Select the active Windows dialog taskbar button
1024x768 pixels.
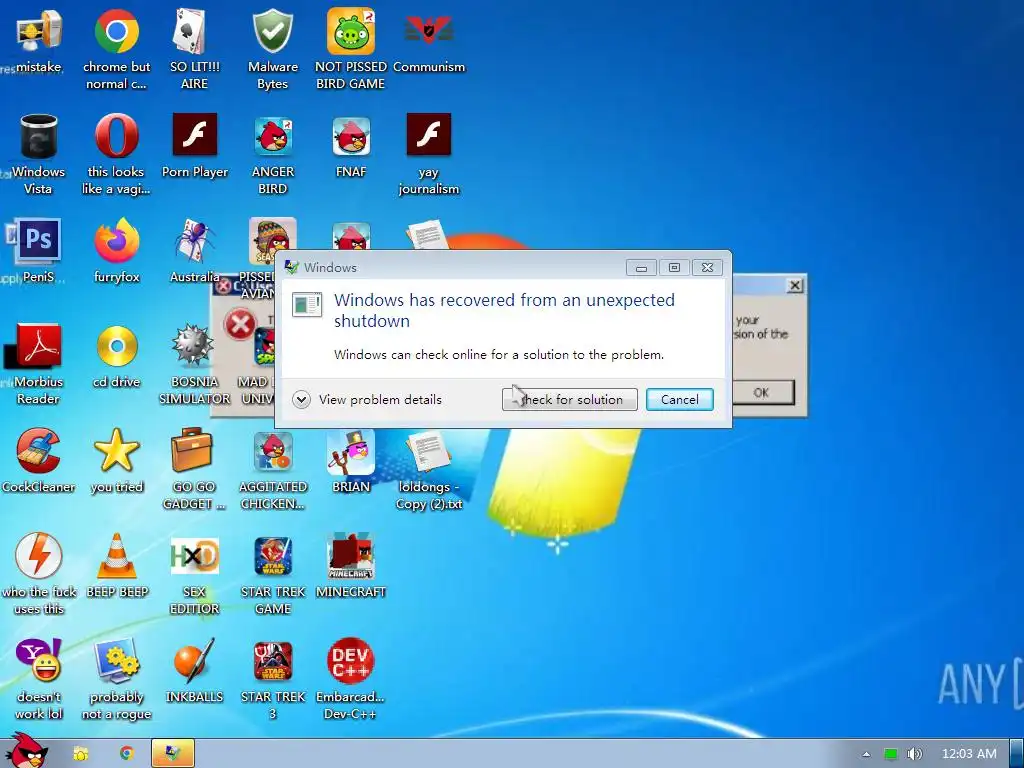click(173, 754)
